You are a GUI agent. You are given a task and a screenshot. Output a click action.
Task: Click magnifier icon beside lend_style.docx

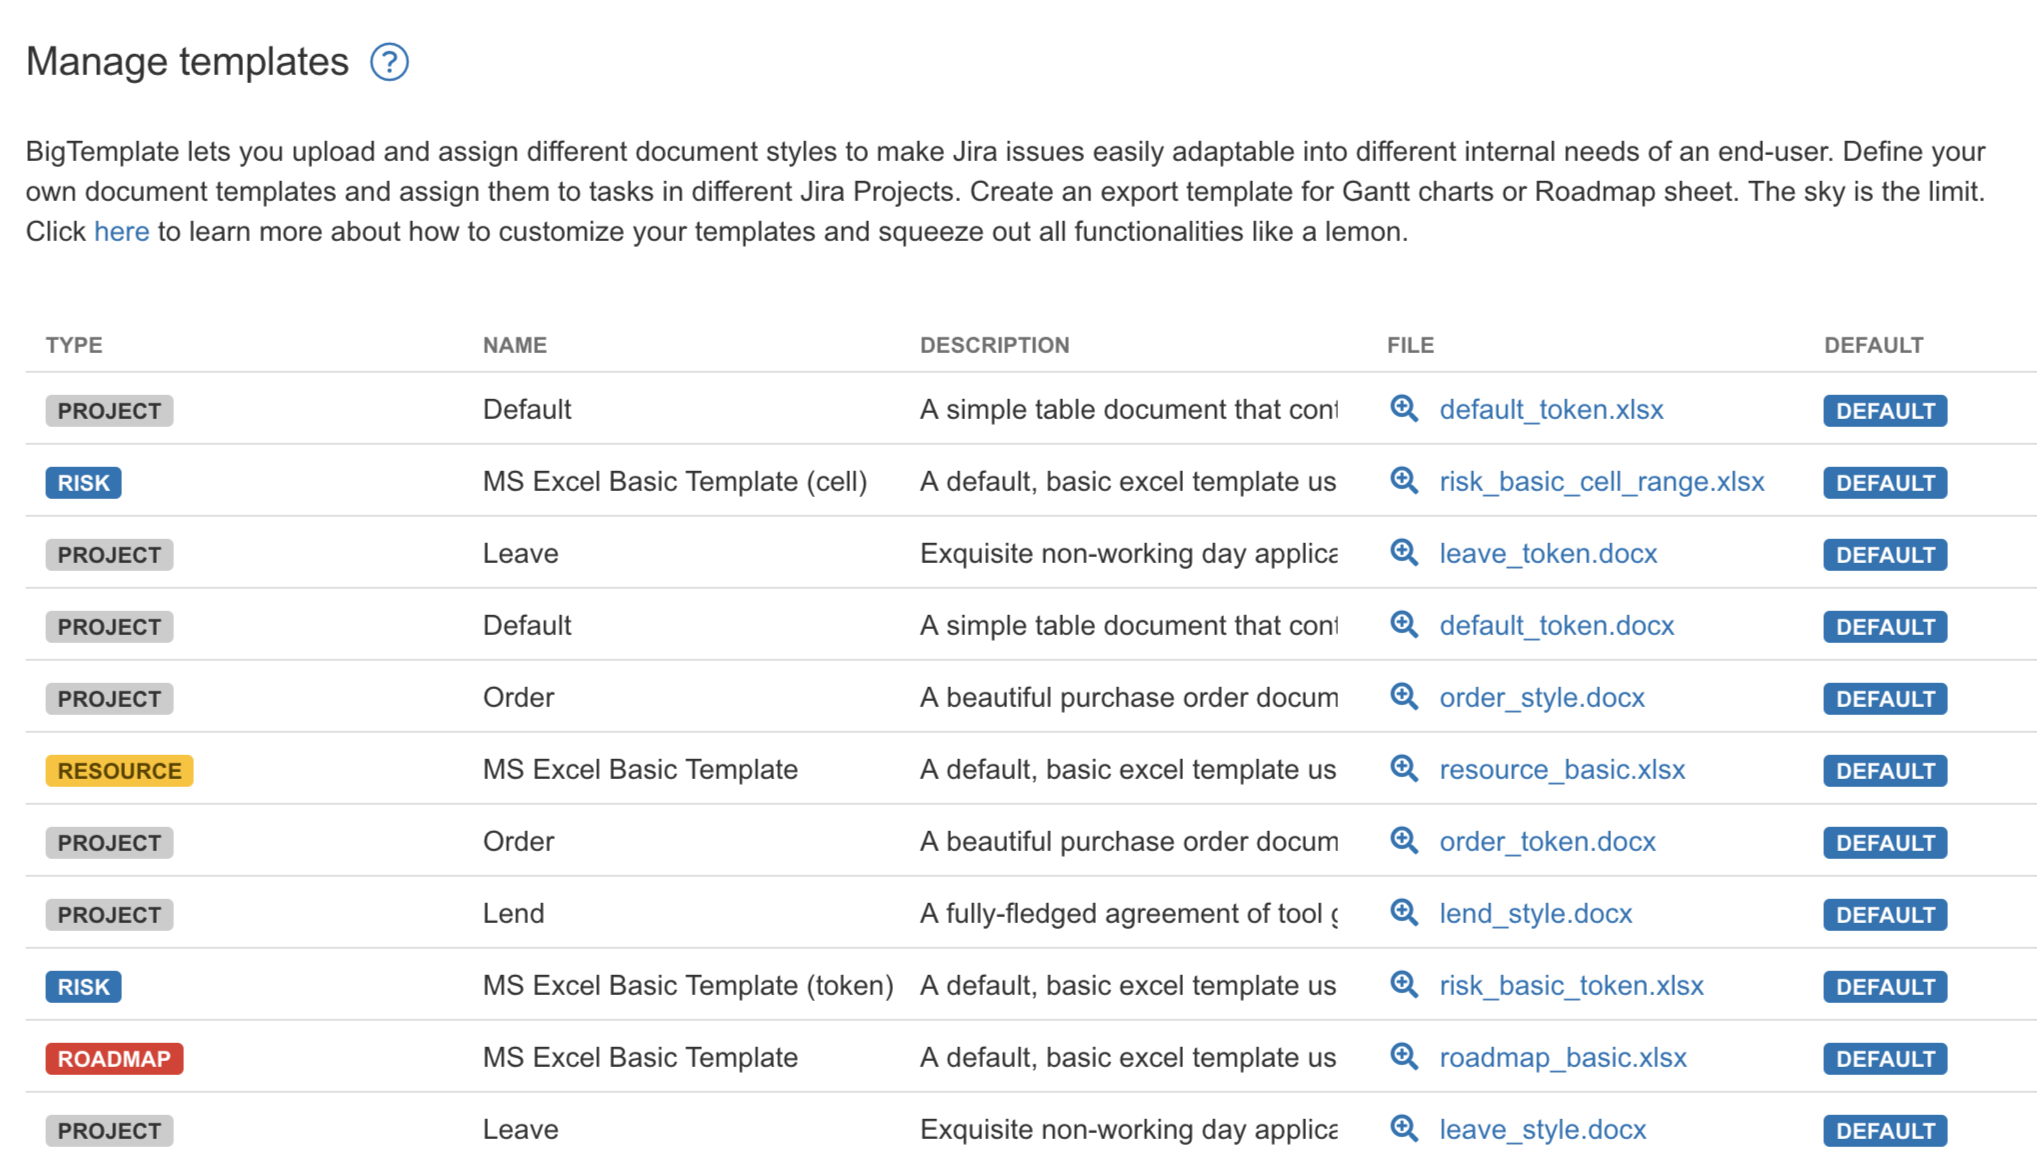(1404, 913)
